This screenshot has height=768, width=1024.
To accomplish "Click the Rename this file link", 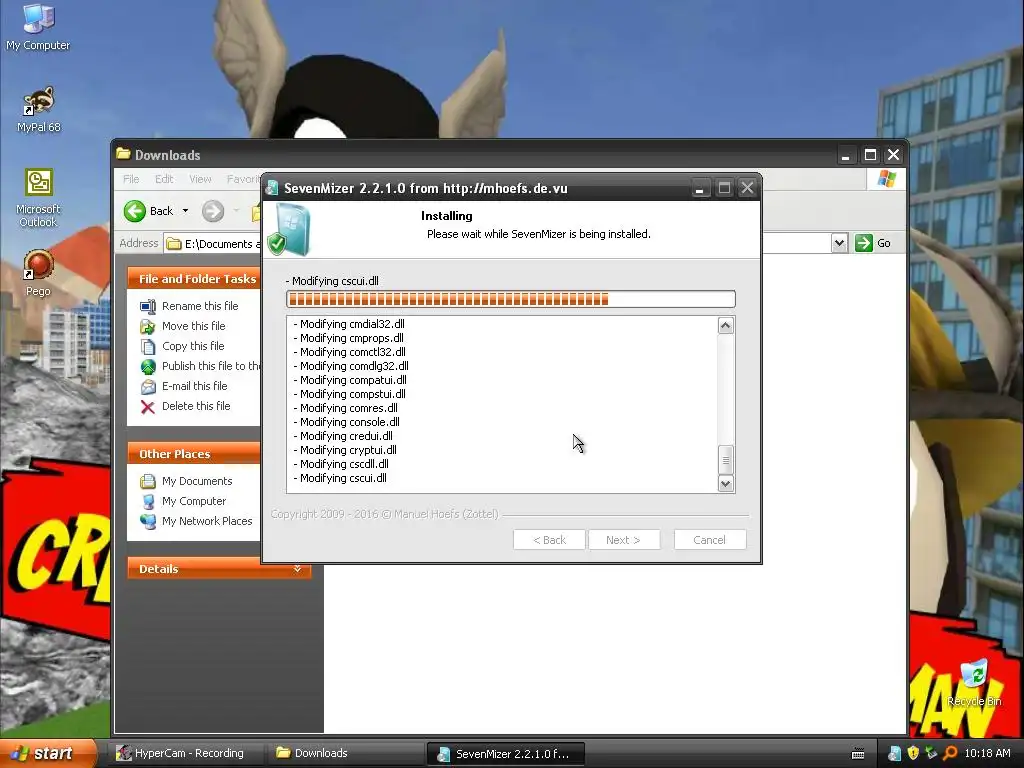I will (200, 306).
